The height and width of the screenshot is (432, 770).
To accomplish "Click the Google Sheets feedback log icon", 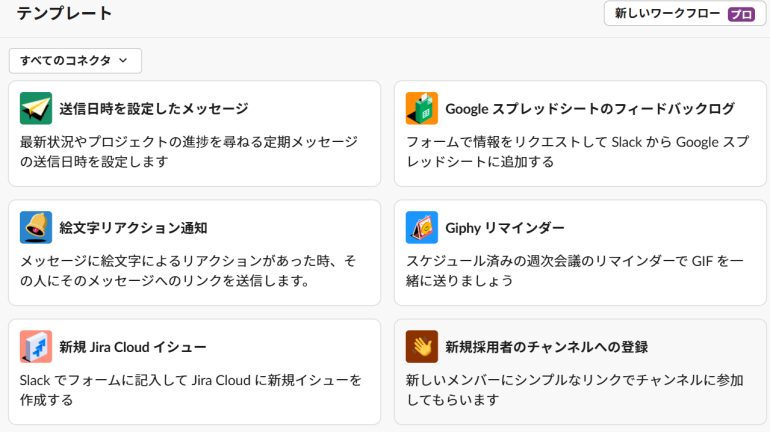I will click(422, 108).
